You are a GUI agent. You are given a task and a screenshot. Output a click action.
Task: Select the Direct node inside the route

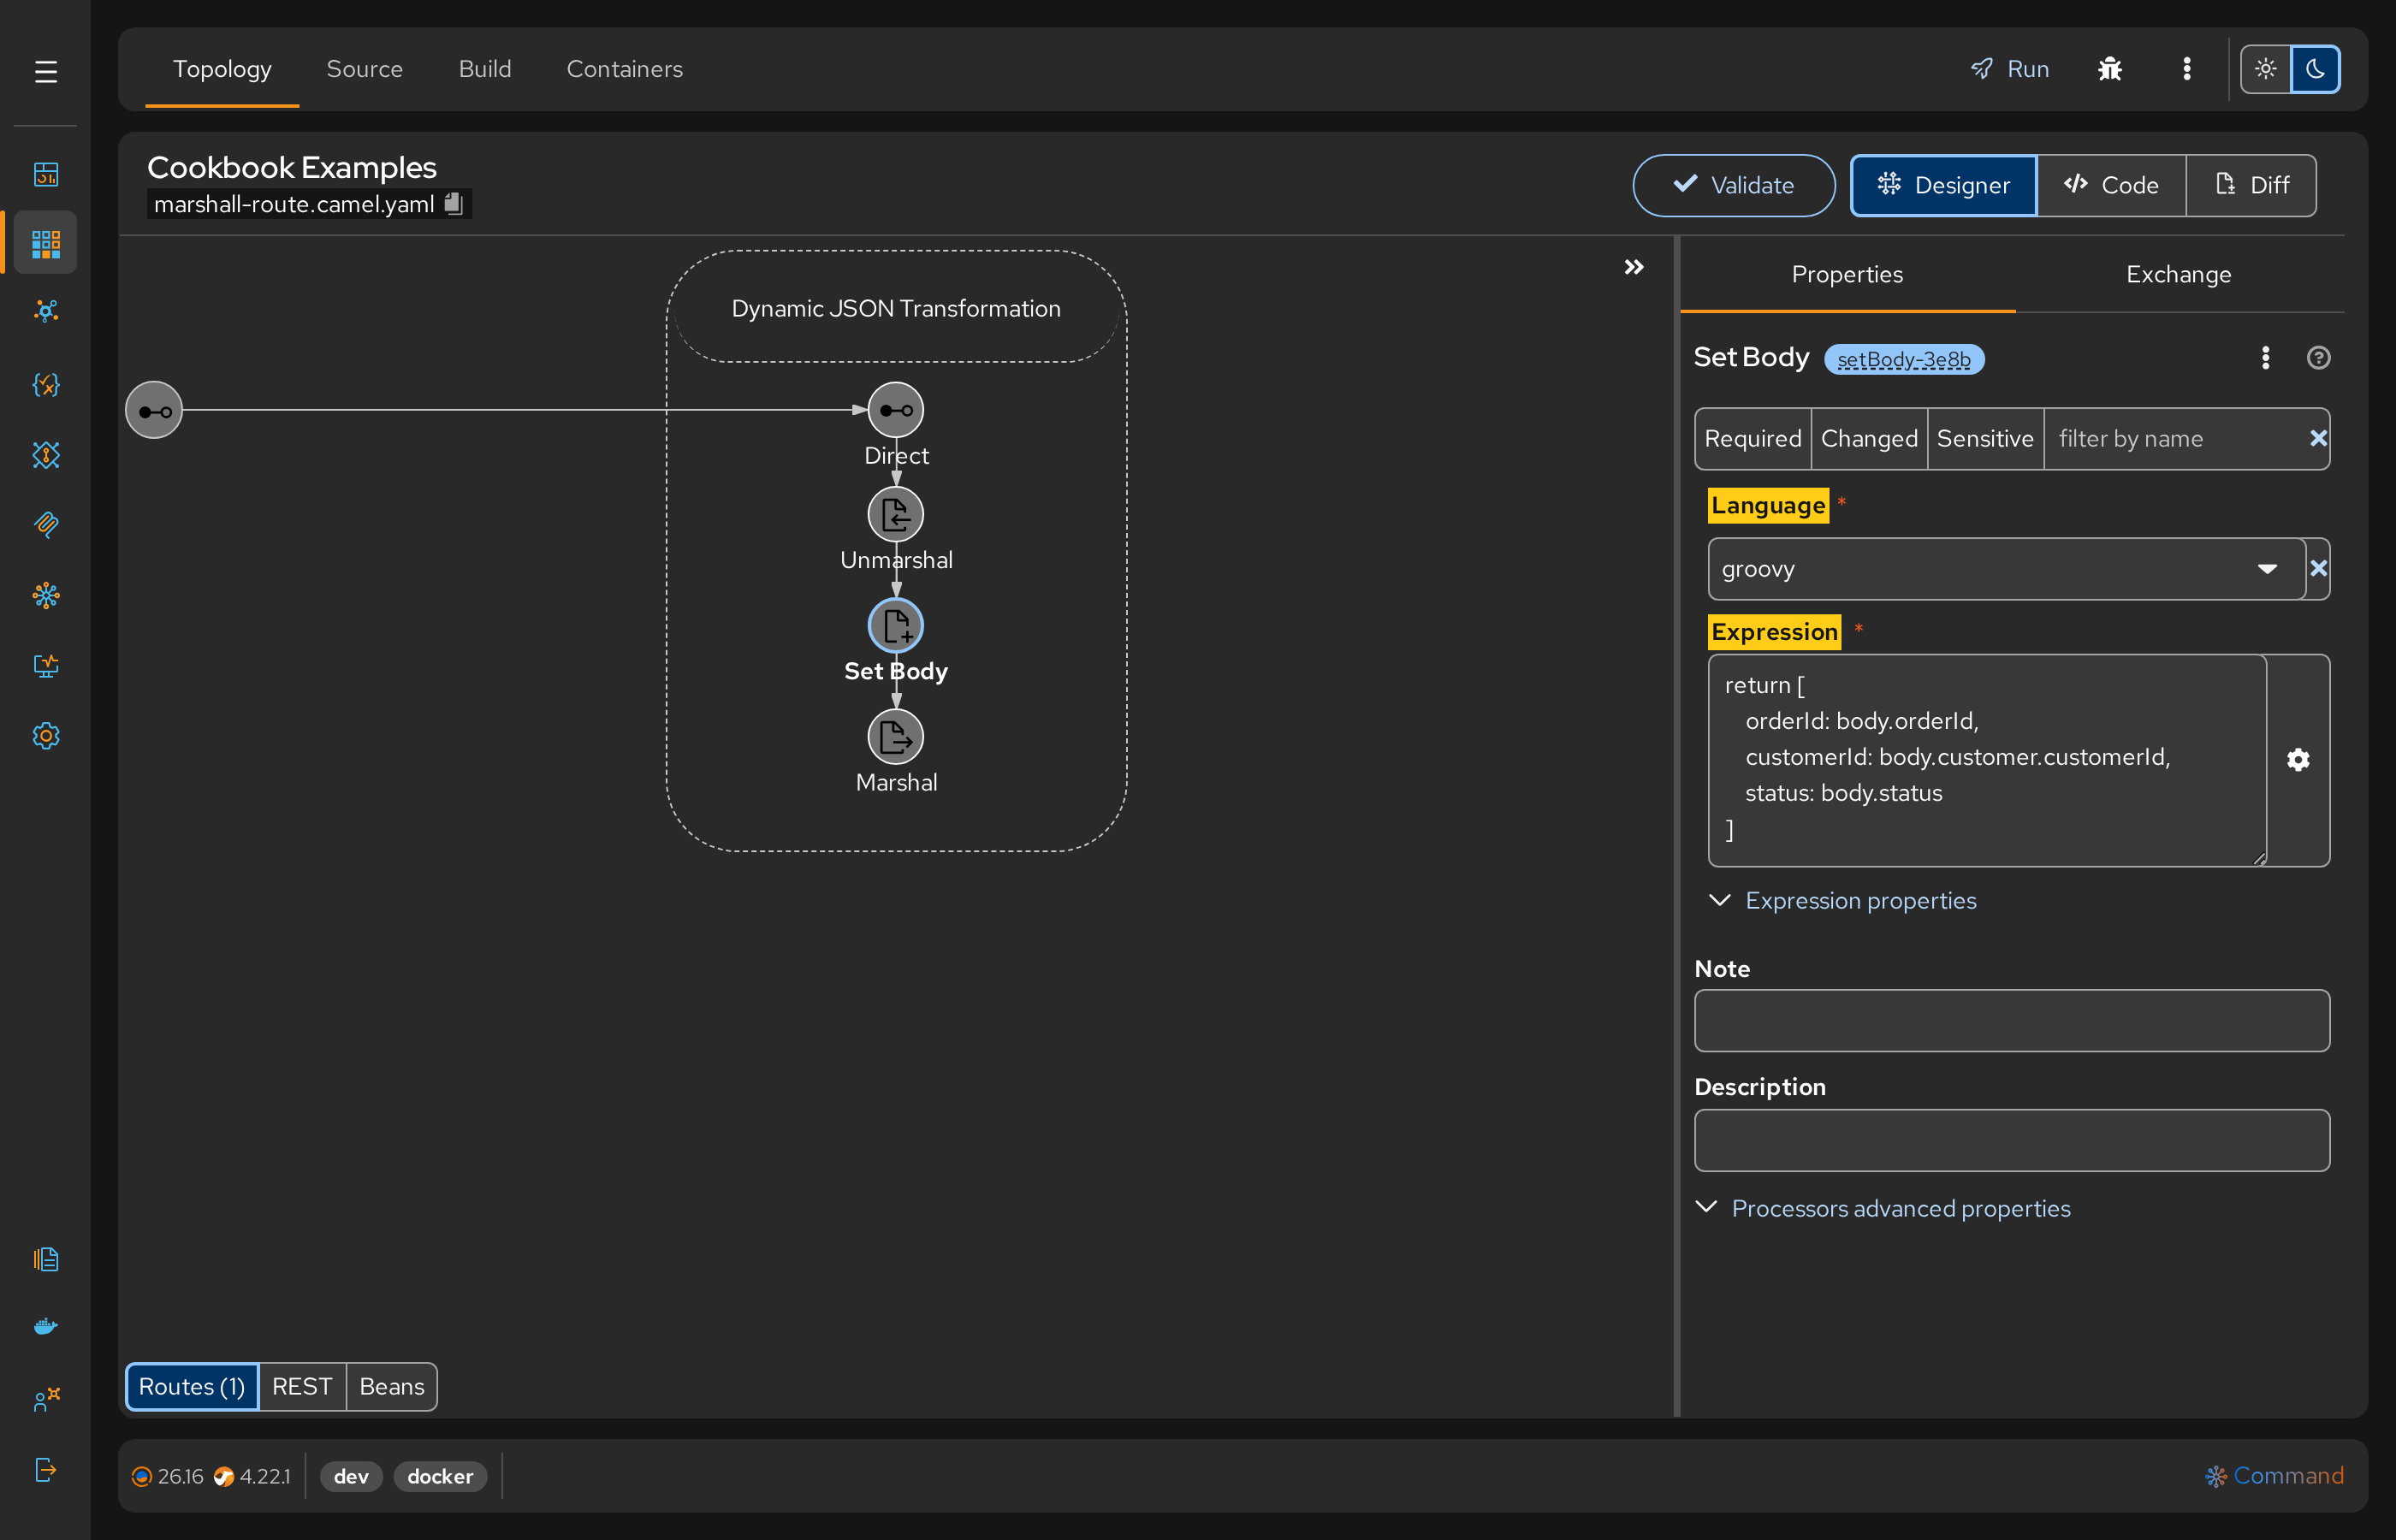[895, 410]
